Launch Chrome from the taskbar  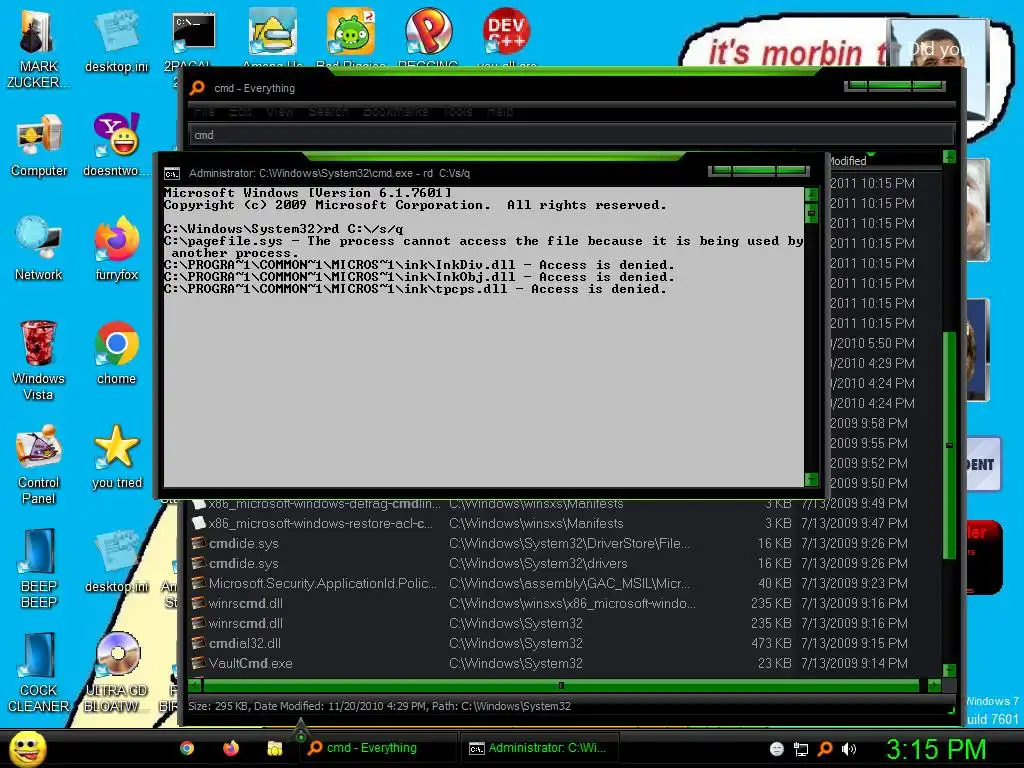point(187,748)
